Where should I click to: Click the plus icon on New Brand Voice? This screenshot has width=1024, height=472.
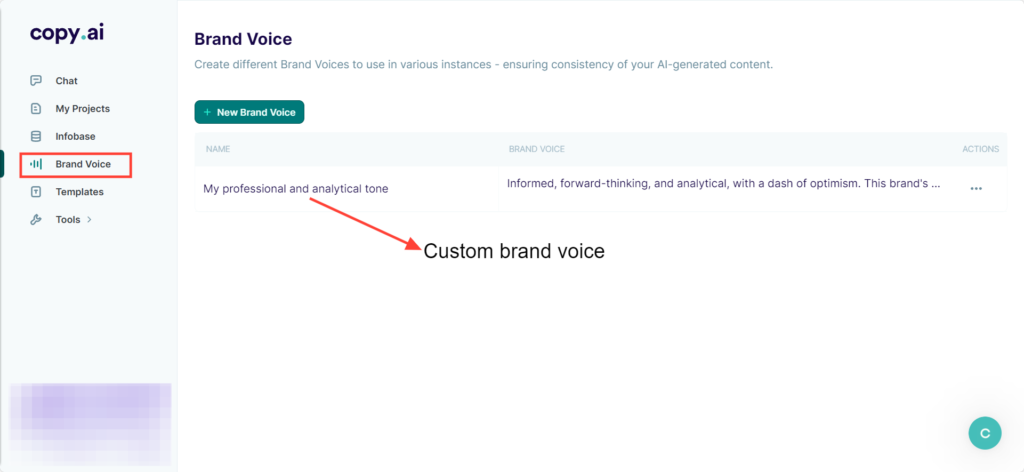pos(208,112)
